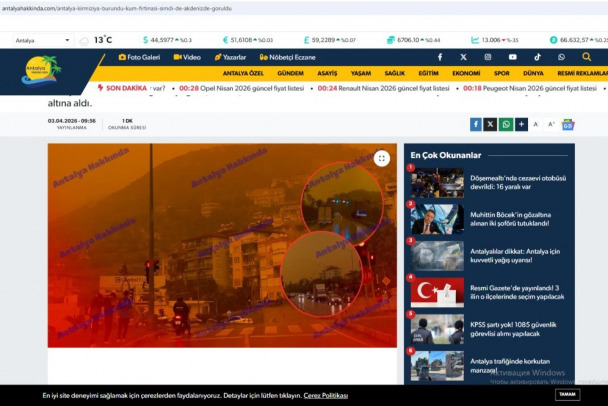Click the Google News icon
Image resolution: width=608 pixels, height=406 pixels.
point(568,124)
